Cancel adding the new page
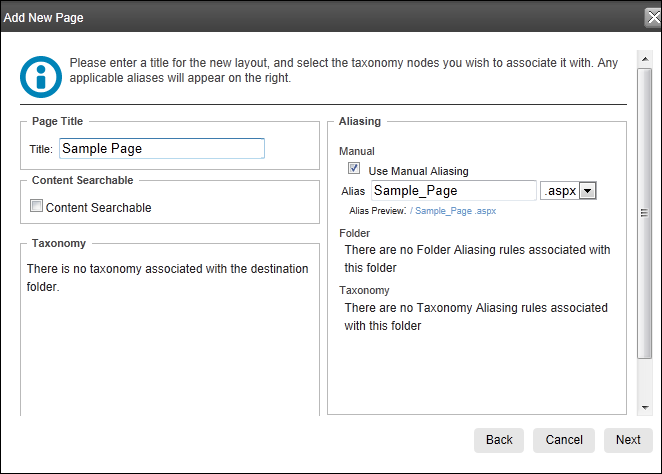The width and height of the screenshot is (662, 474). (x=564, y=440)
